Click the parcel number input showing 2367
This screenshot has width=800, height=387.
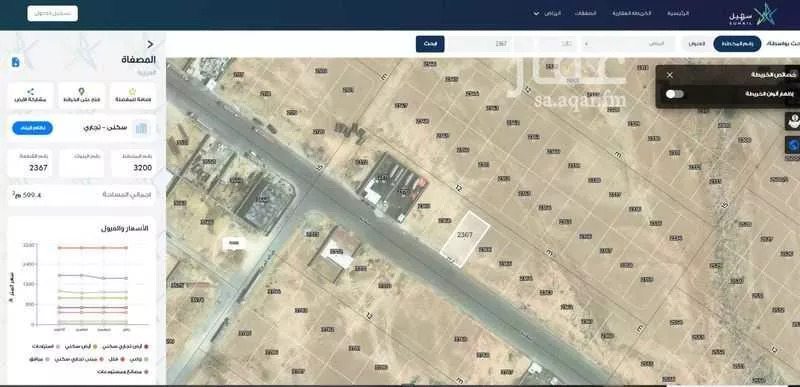pos(480,44)
